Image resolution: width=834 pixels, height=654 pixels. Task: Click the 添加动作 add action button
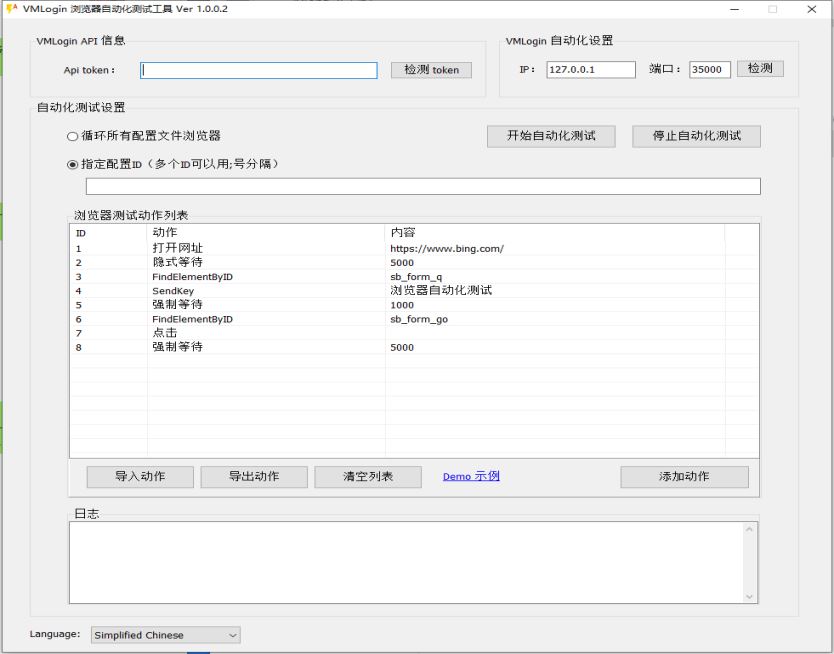(684, 477)
